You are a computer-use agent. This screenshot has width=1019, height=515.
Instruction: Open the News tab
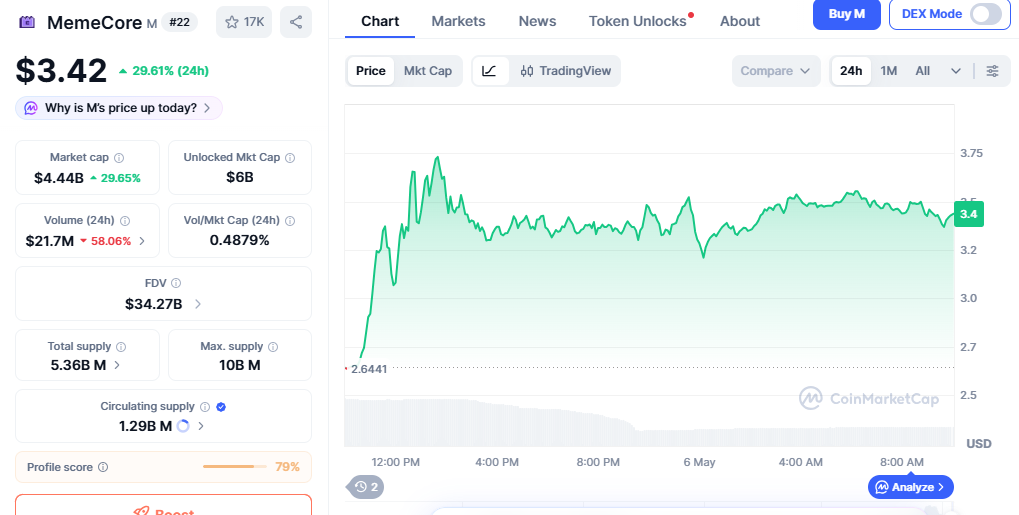[537, 21]
